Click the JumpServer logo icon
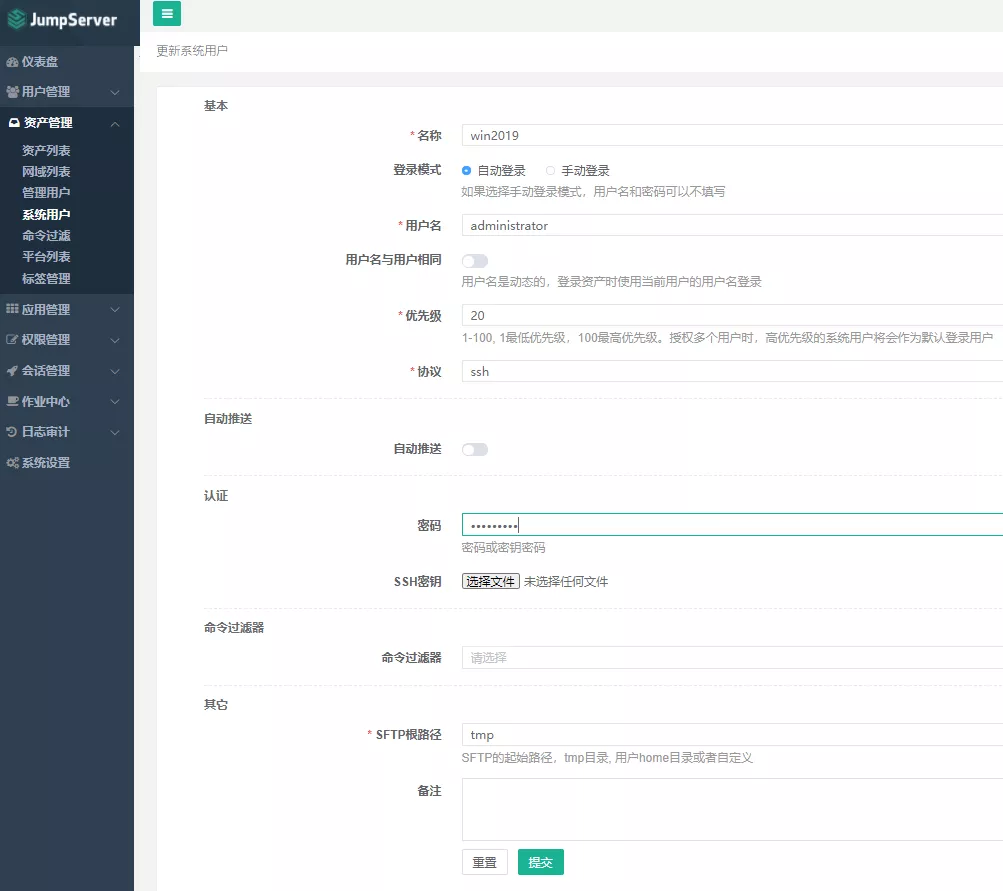The image size is (1003, 891). tap(17, 20)
